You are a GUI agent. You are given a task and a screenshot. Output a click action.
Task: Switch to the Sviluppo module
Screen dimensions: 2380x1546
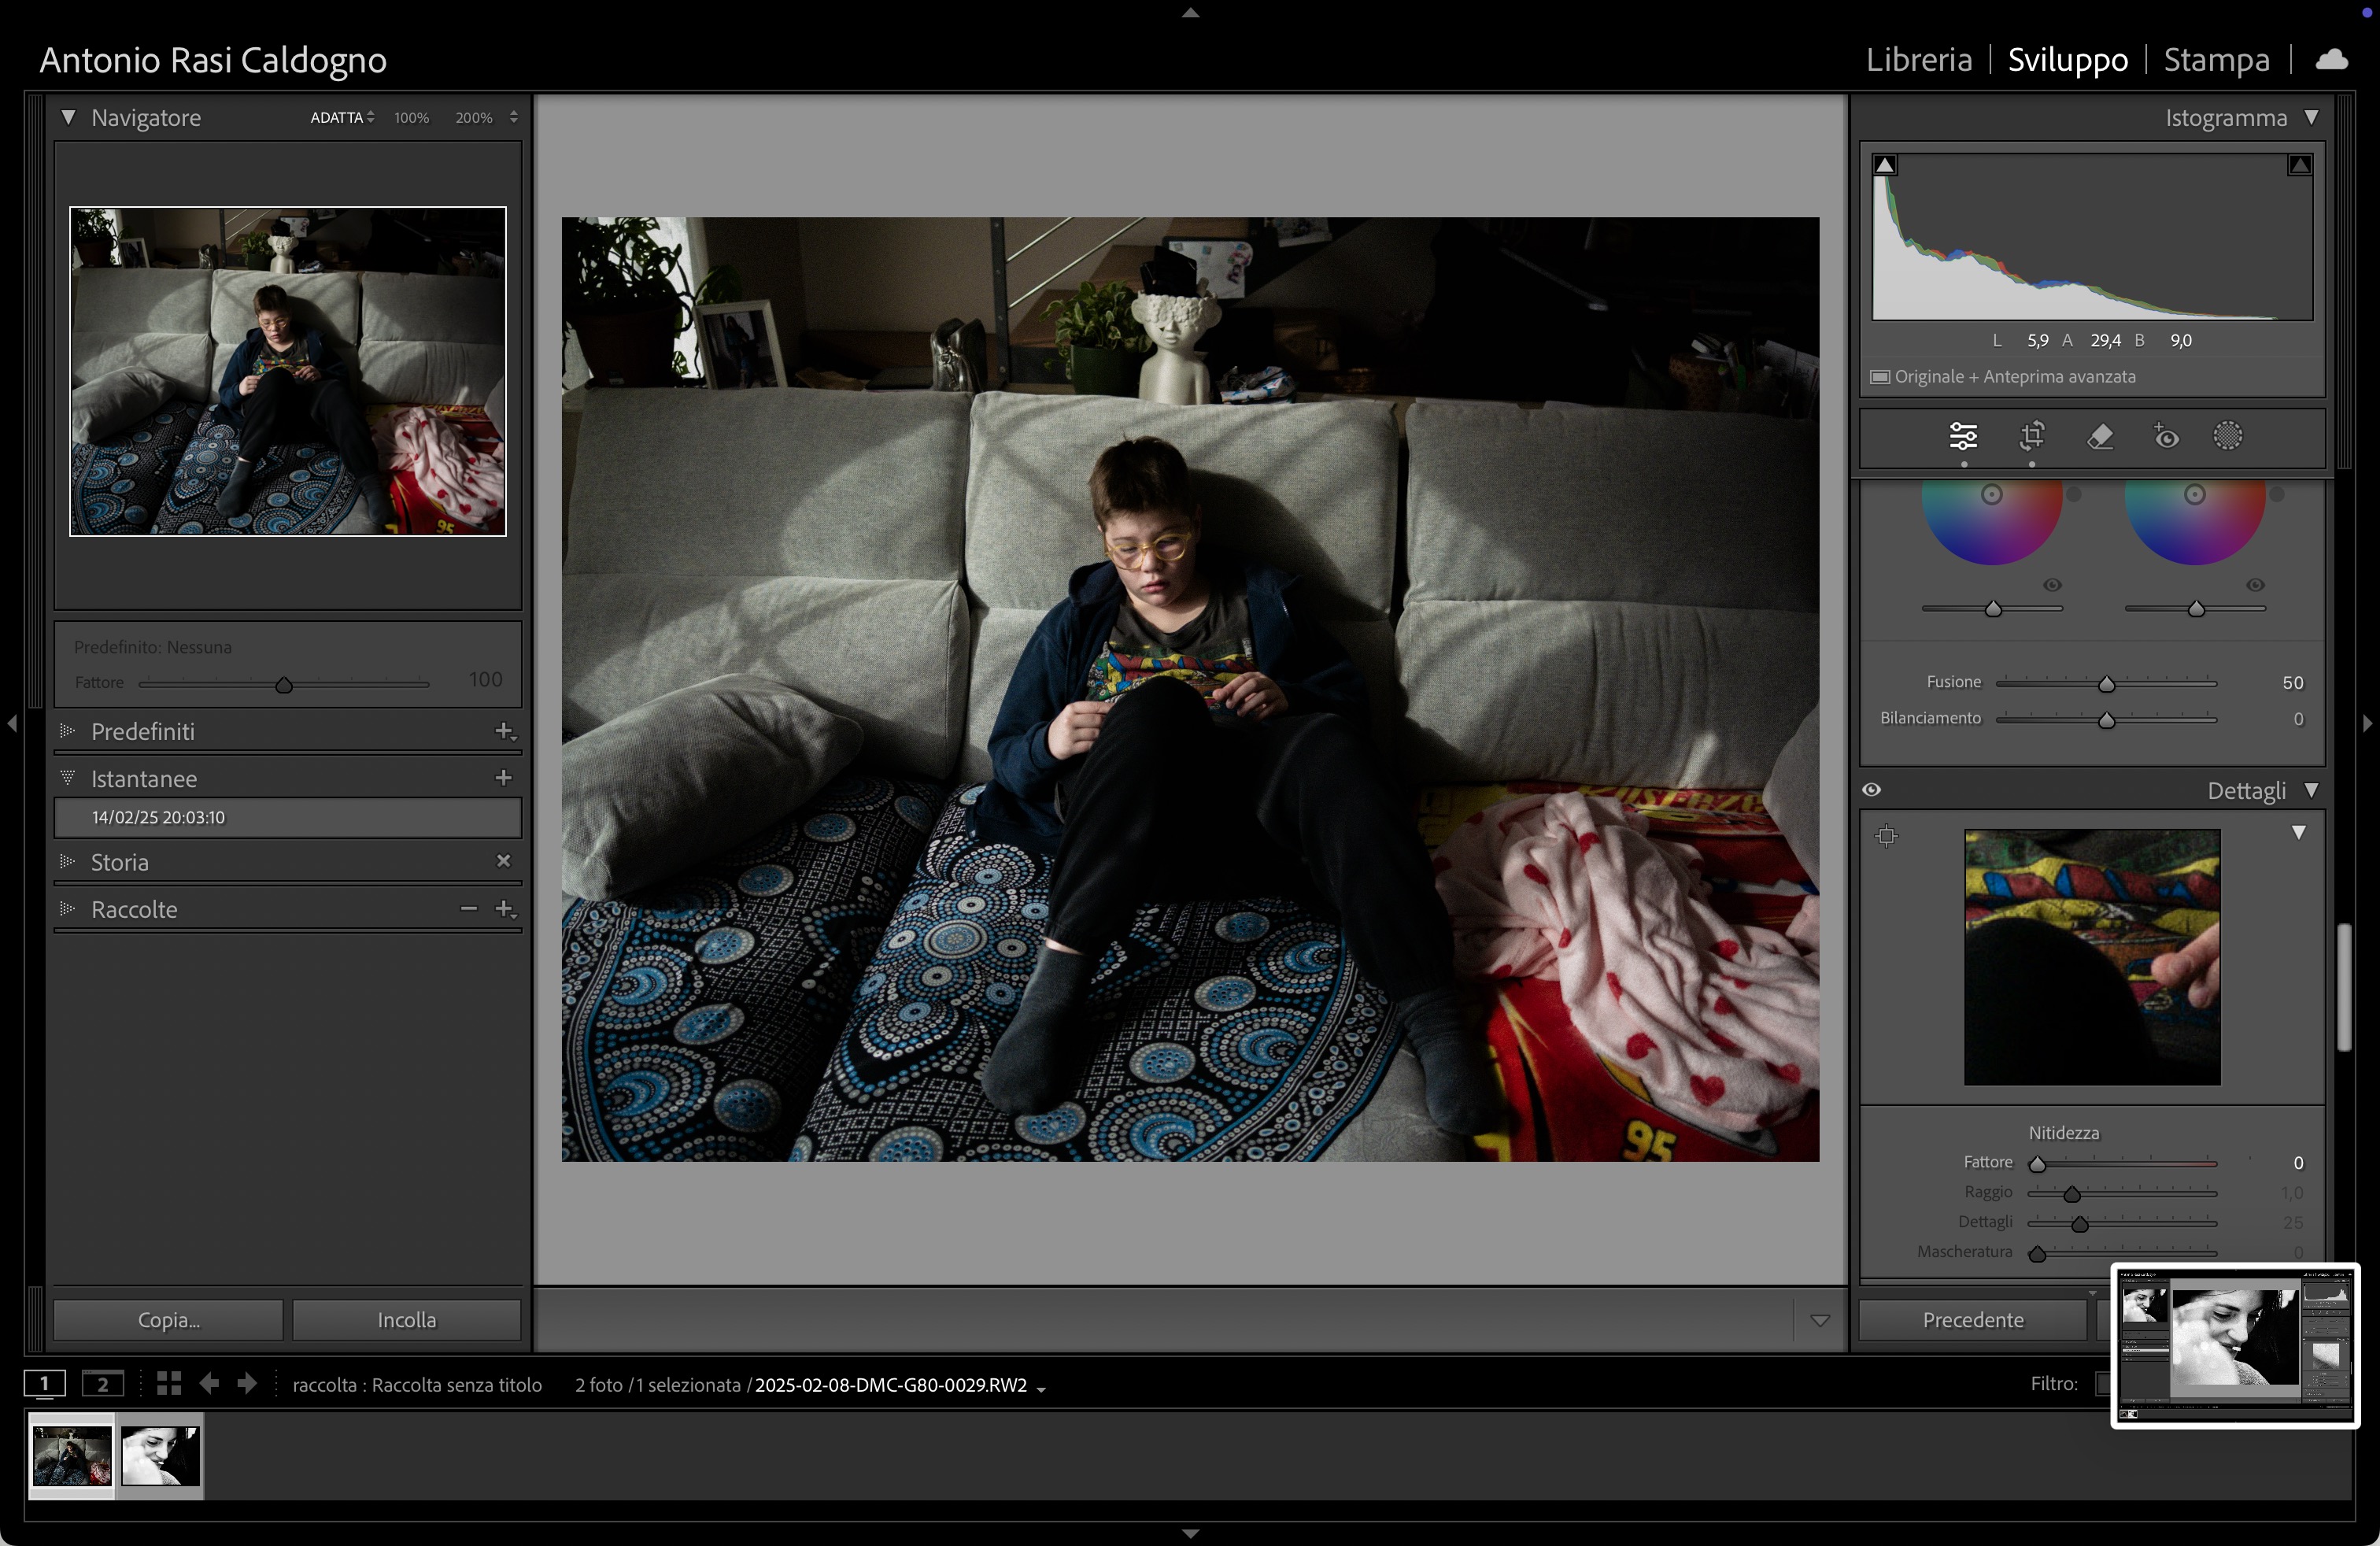click(2068, 60)
